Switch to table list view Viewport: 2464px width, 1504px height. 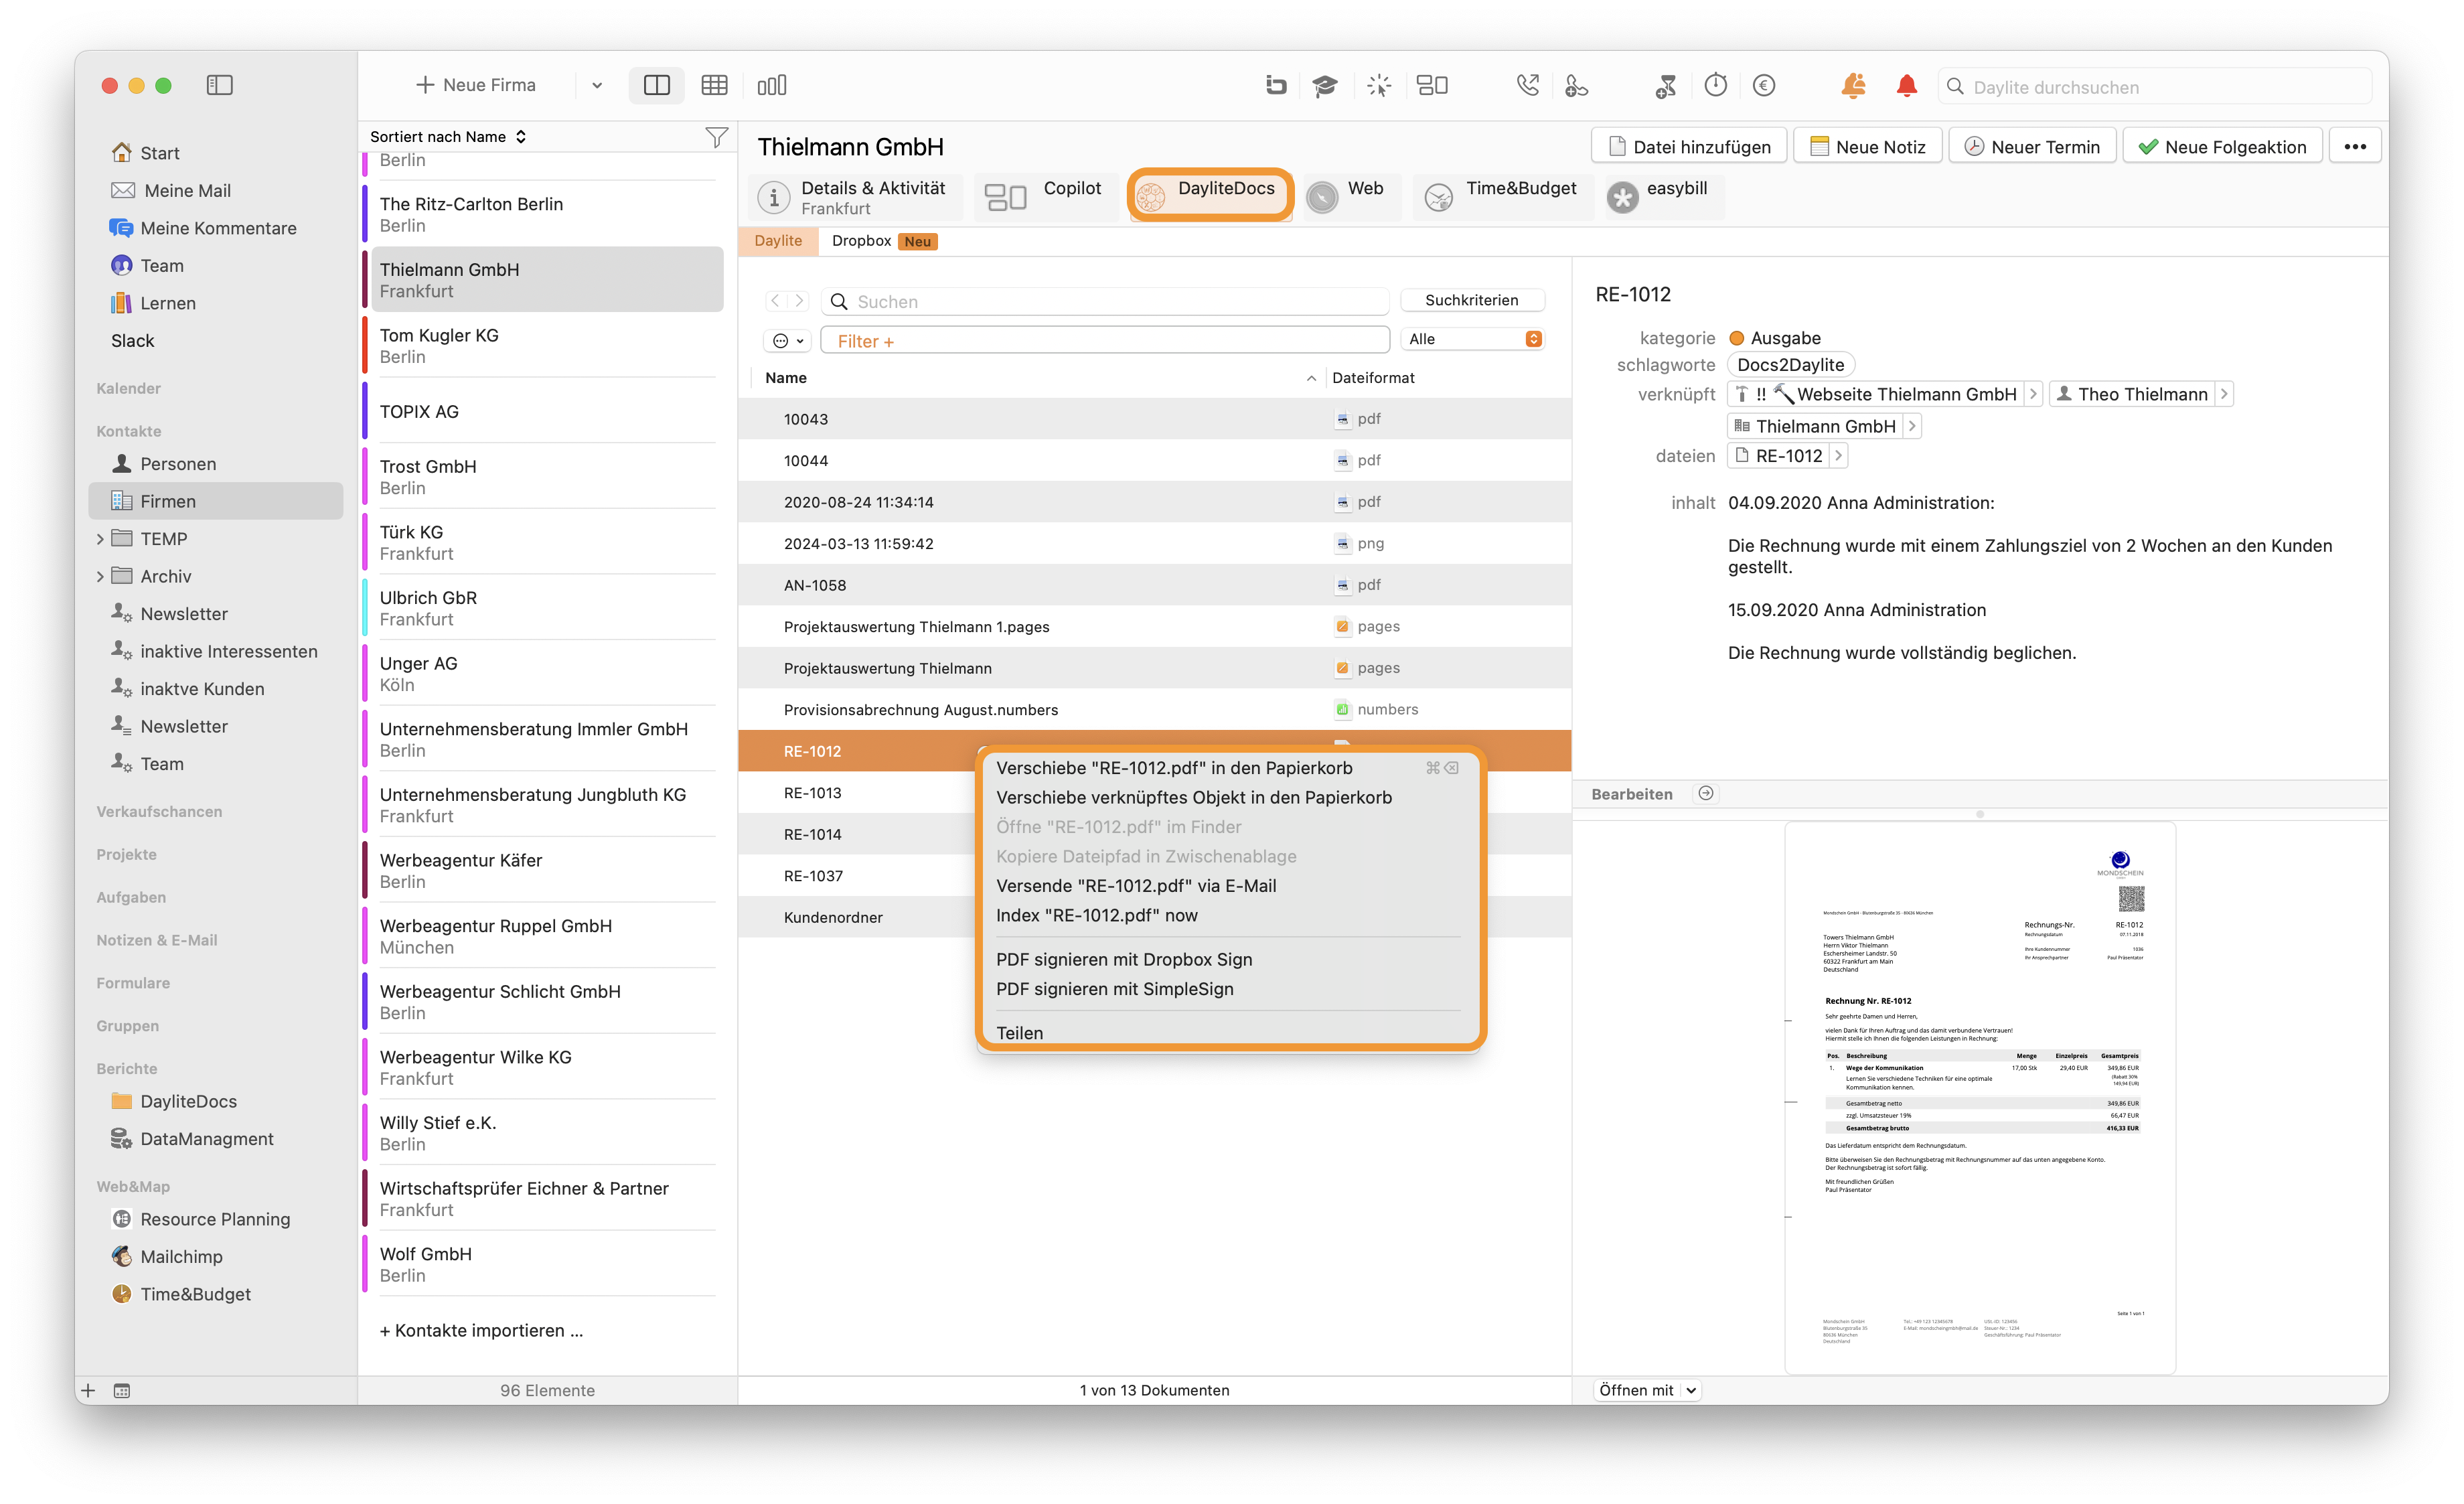[714, 86]
